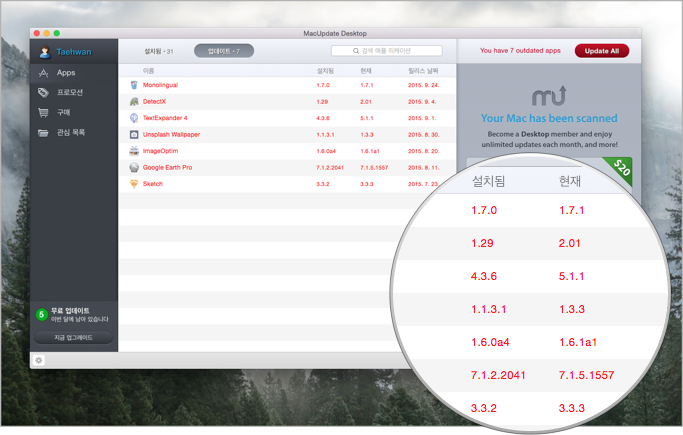Screen dimensions: 683x435
Task: Click Unsplash release date 2015. 8. 30.
Action: pyautogui.click(x=423, y=135)
